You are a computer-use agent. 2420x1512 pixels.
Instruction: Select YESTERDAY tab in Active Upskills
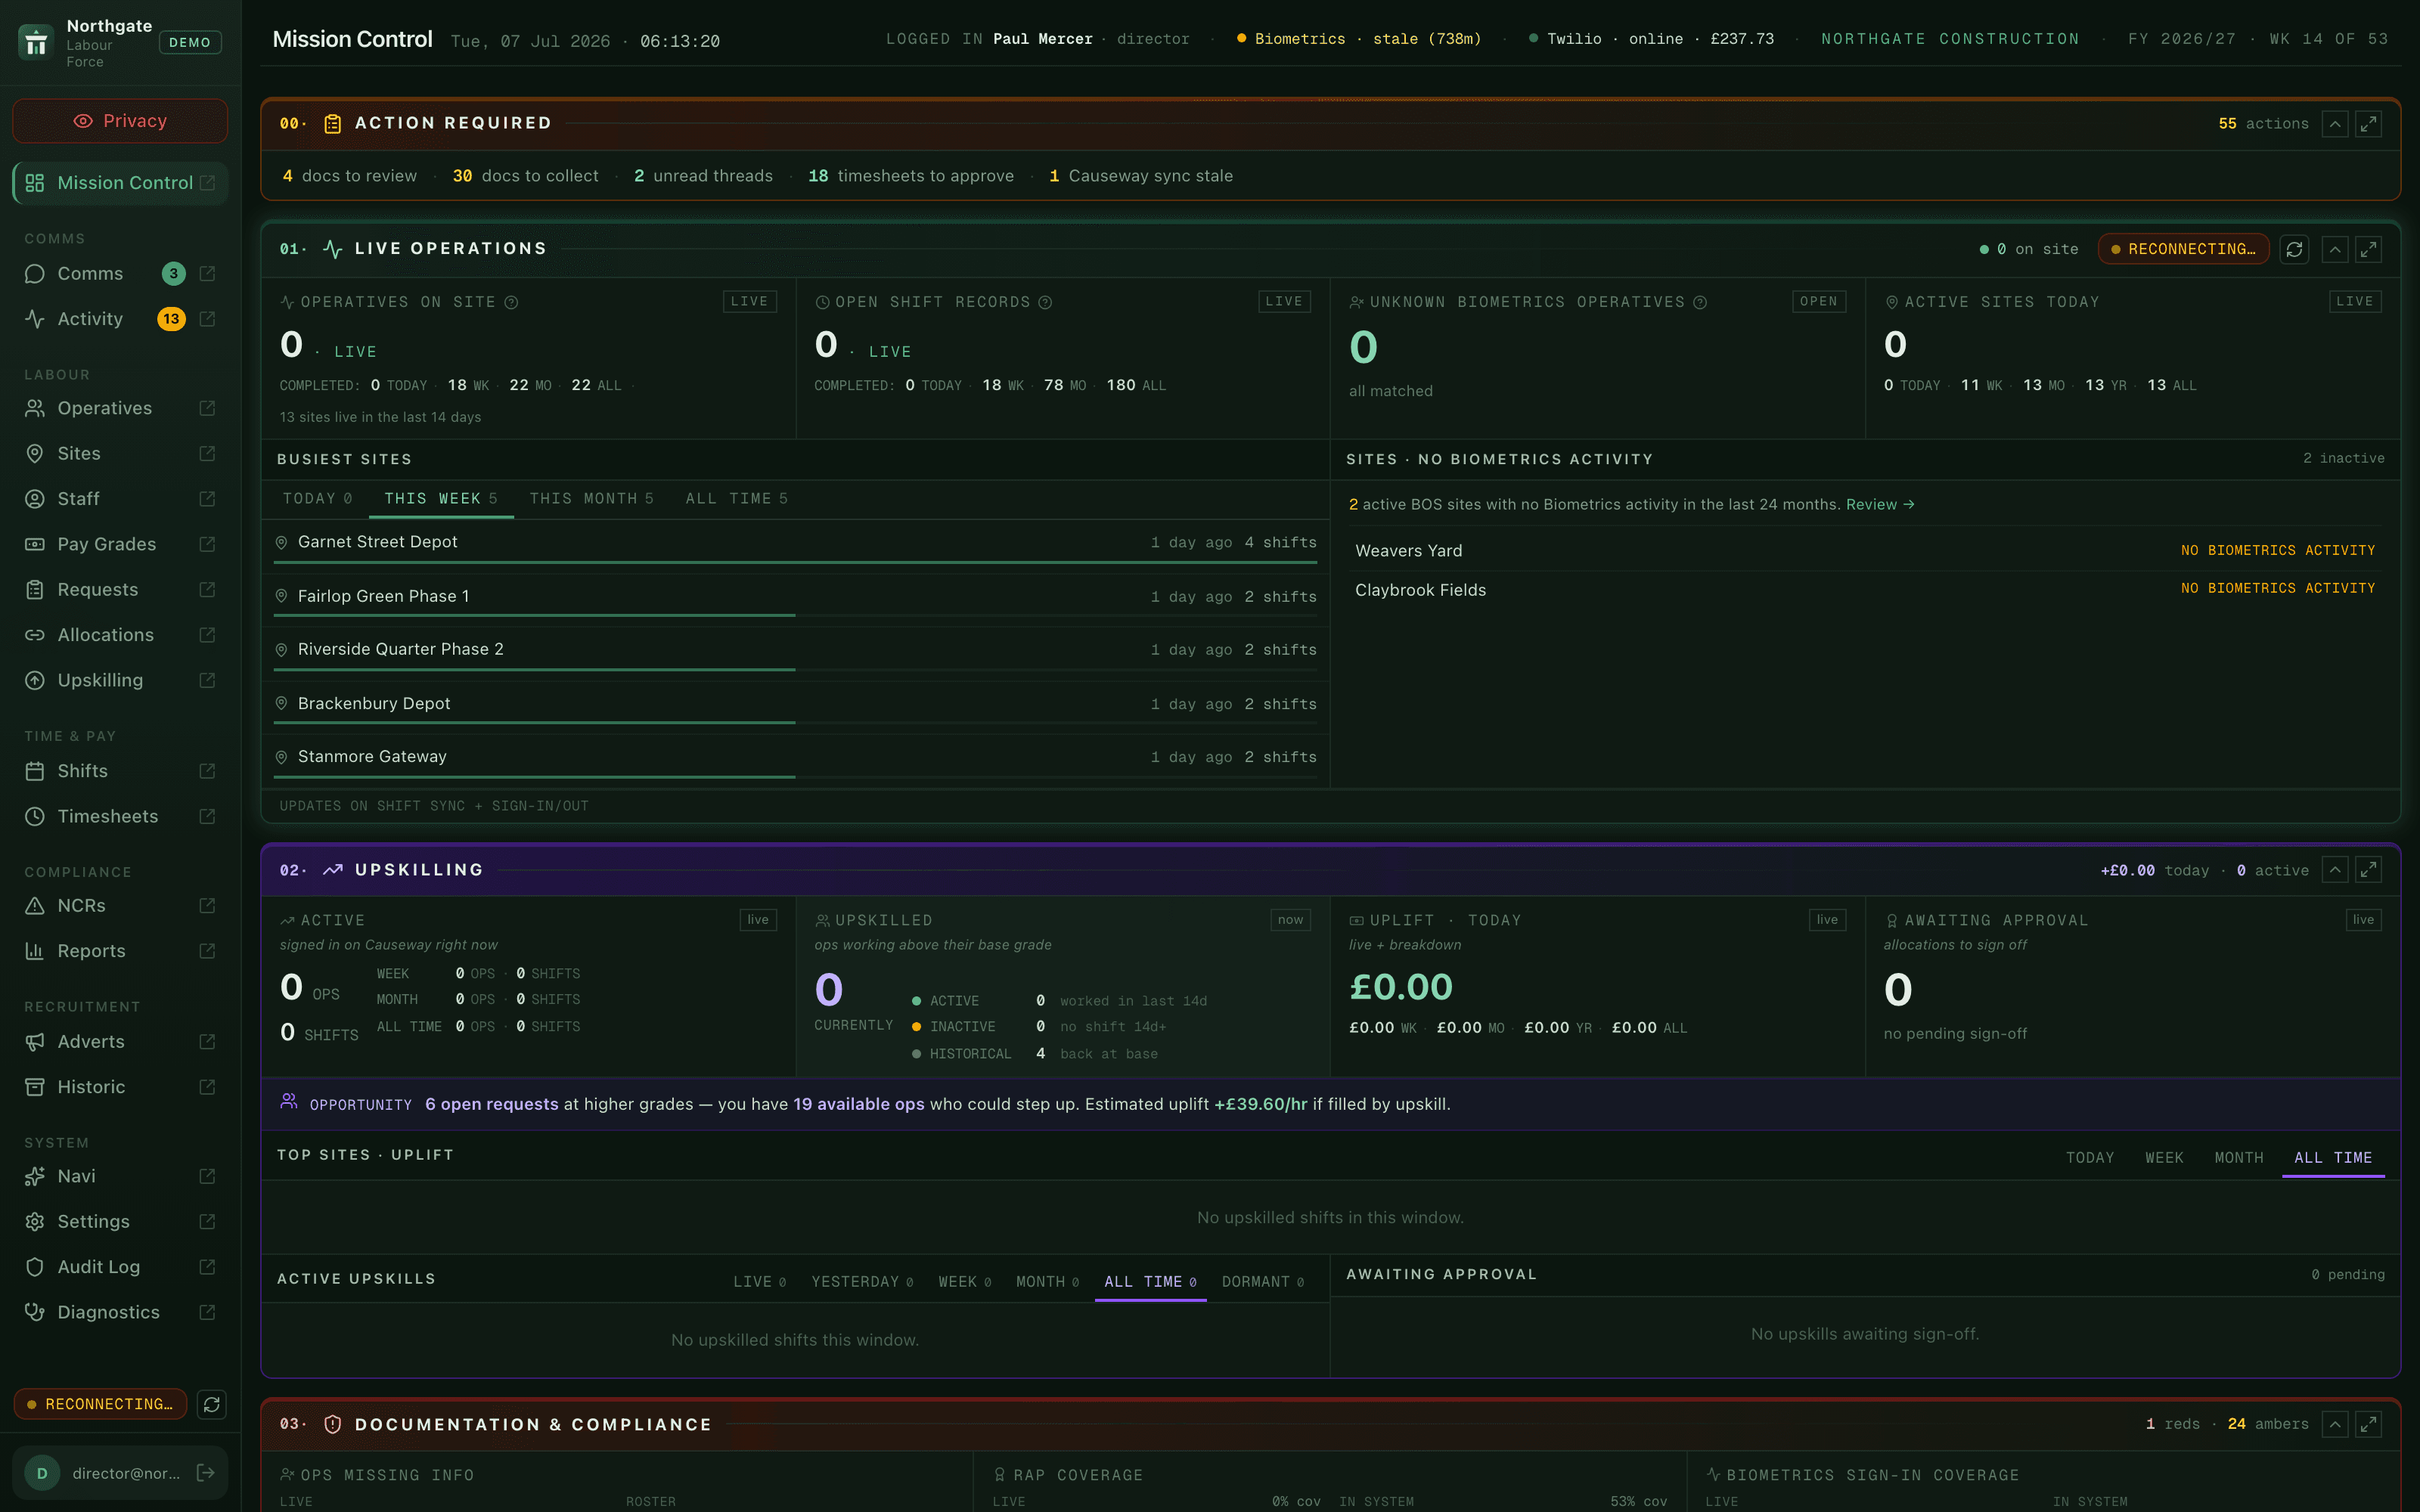(862, 1282)
